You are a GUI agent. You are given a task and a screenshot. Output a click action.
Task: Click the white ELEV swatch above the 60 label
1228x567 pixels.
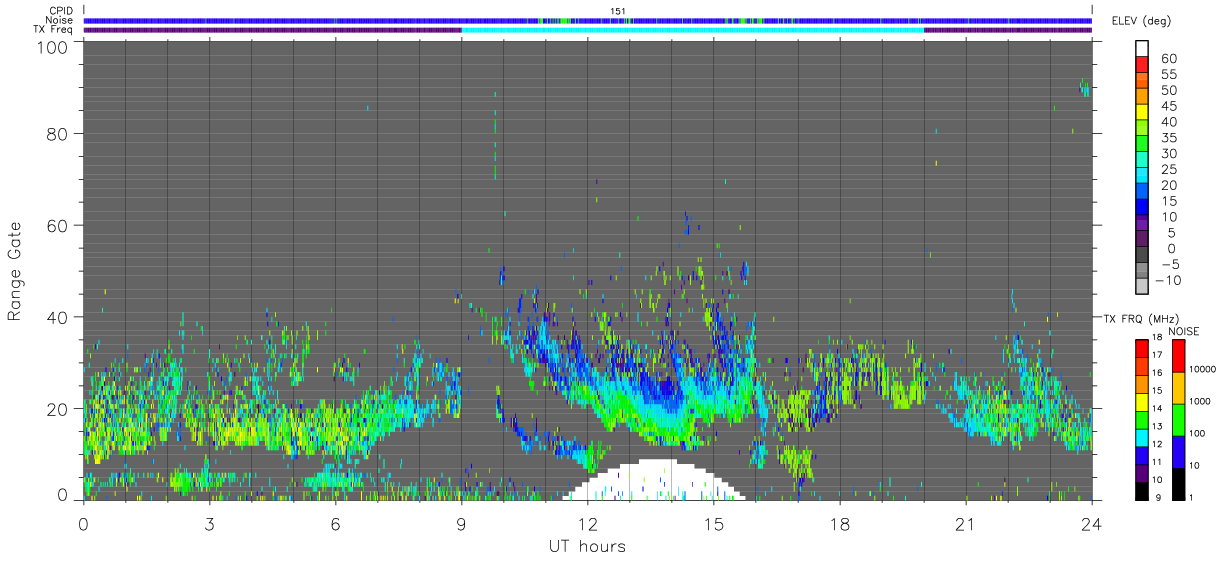click(1142, 49)
